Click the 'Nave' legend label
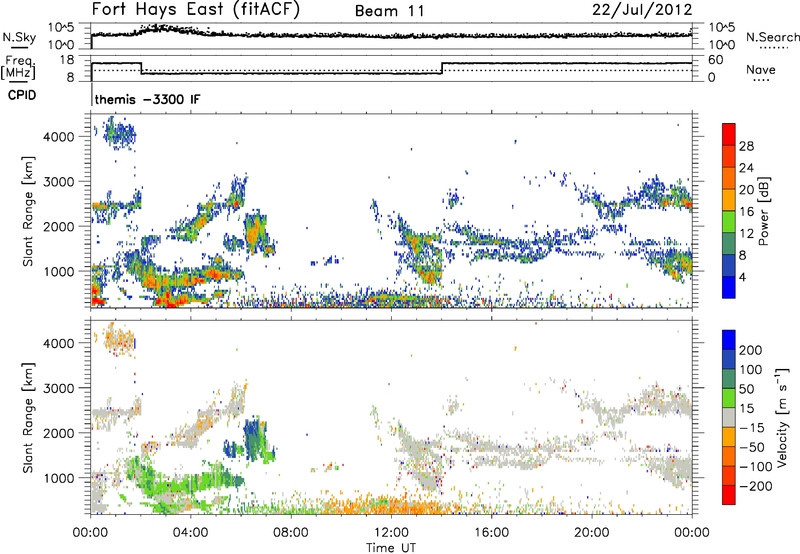The height and width of the screenshot is (554, 800). coord(761,69)
